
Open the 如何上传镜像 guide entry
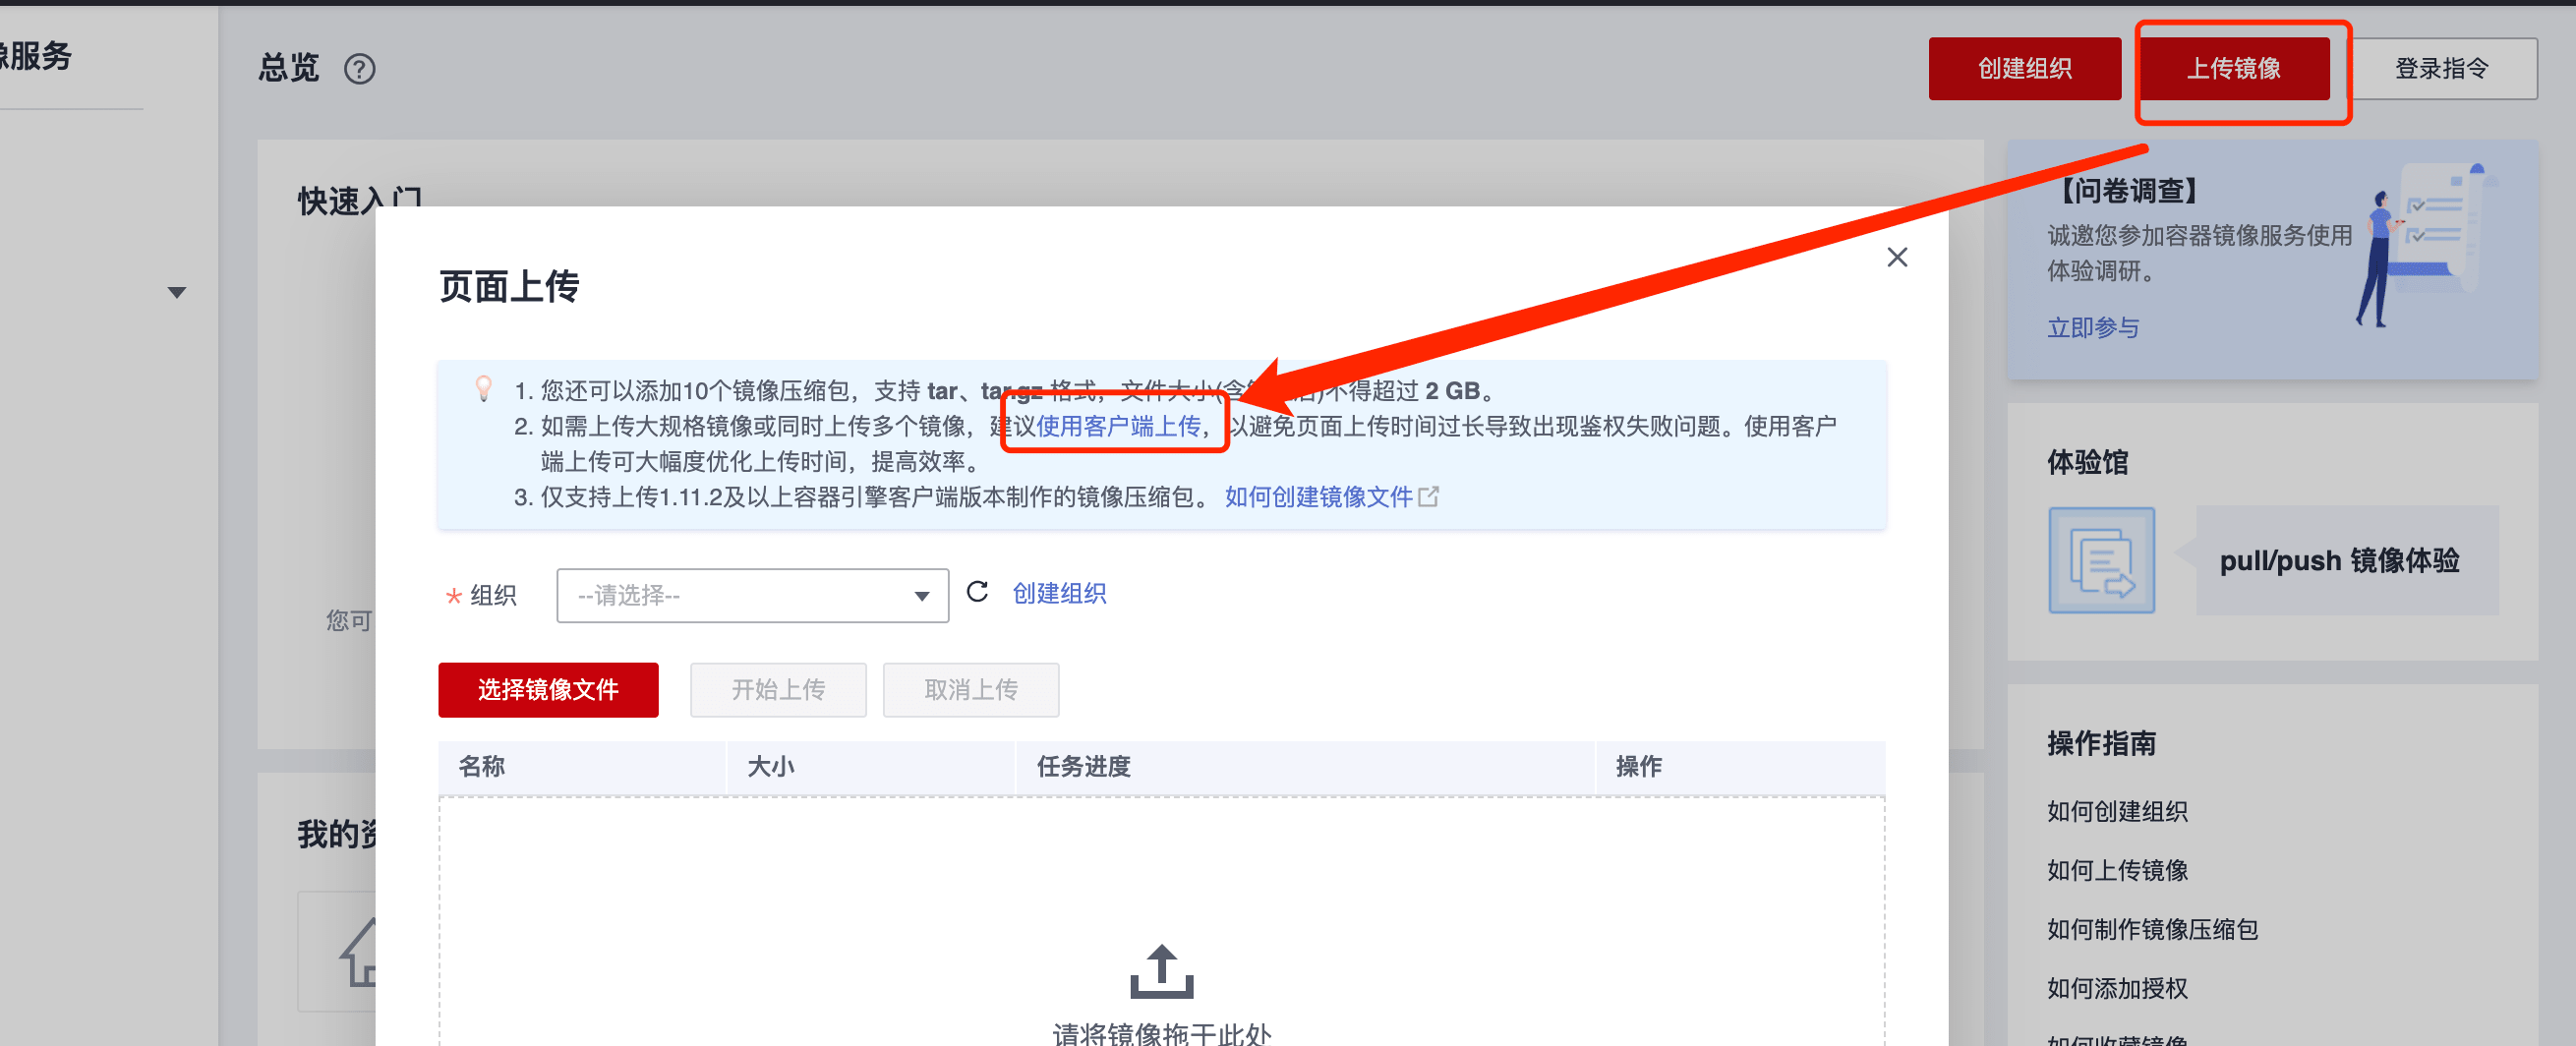2117,871
